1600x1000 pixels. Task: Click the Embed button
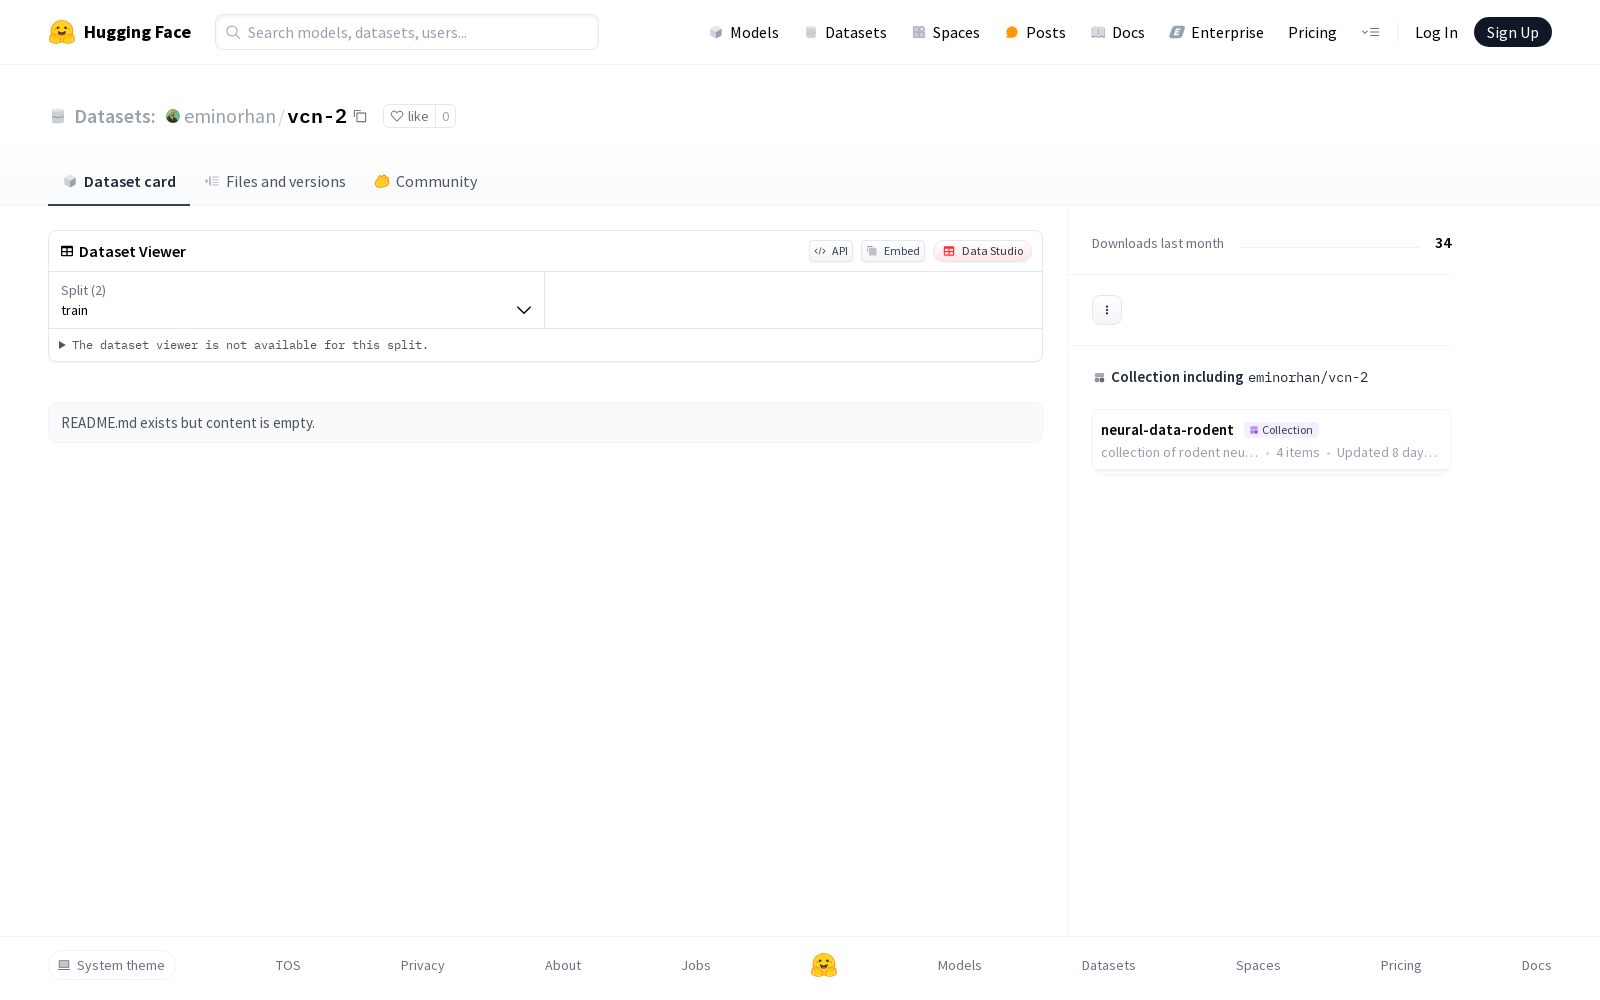tap(893, 251)
